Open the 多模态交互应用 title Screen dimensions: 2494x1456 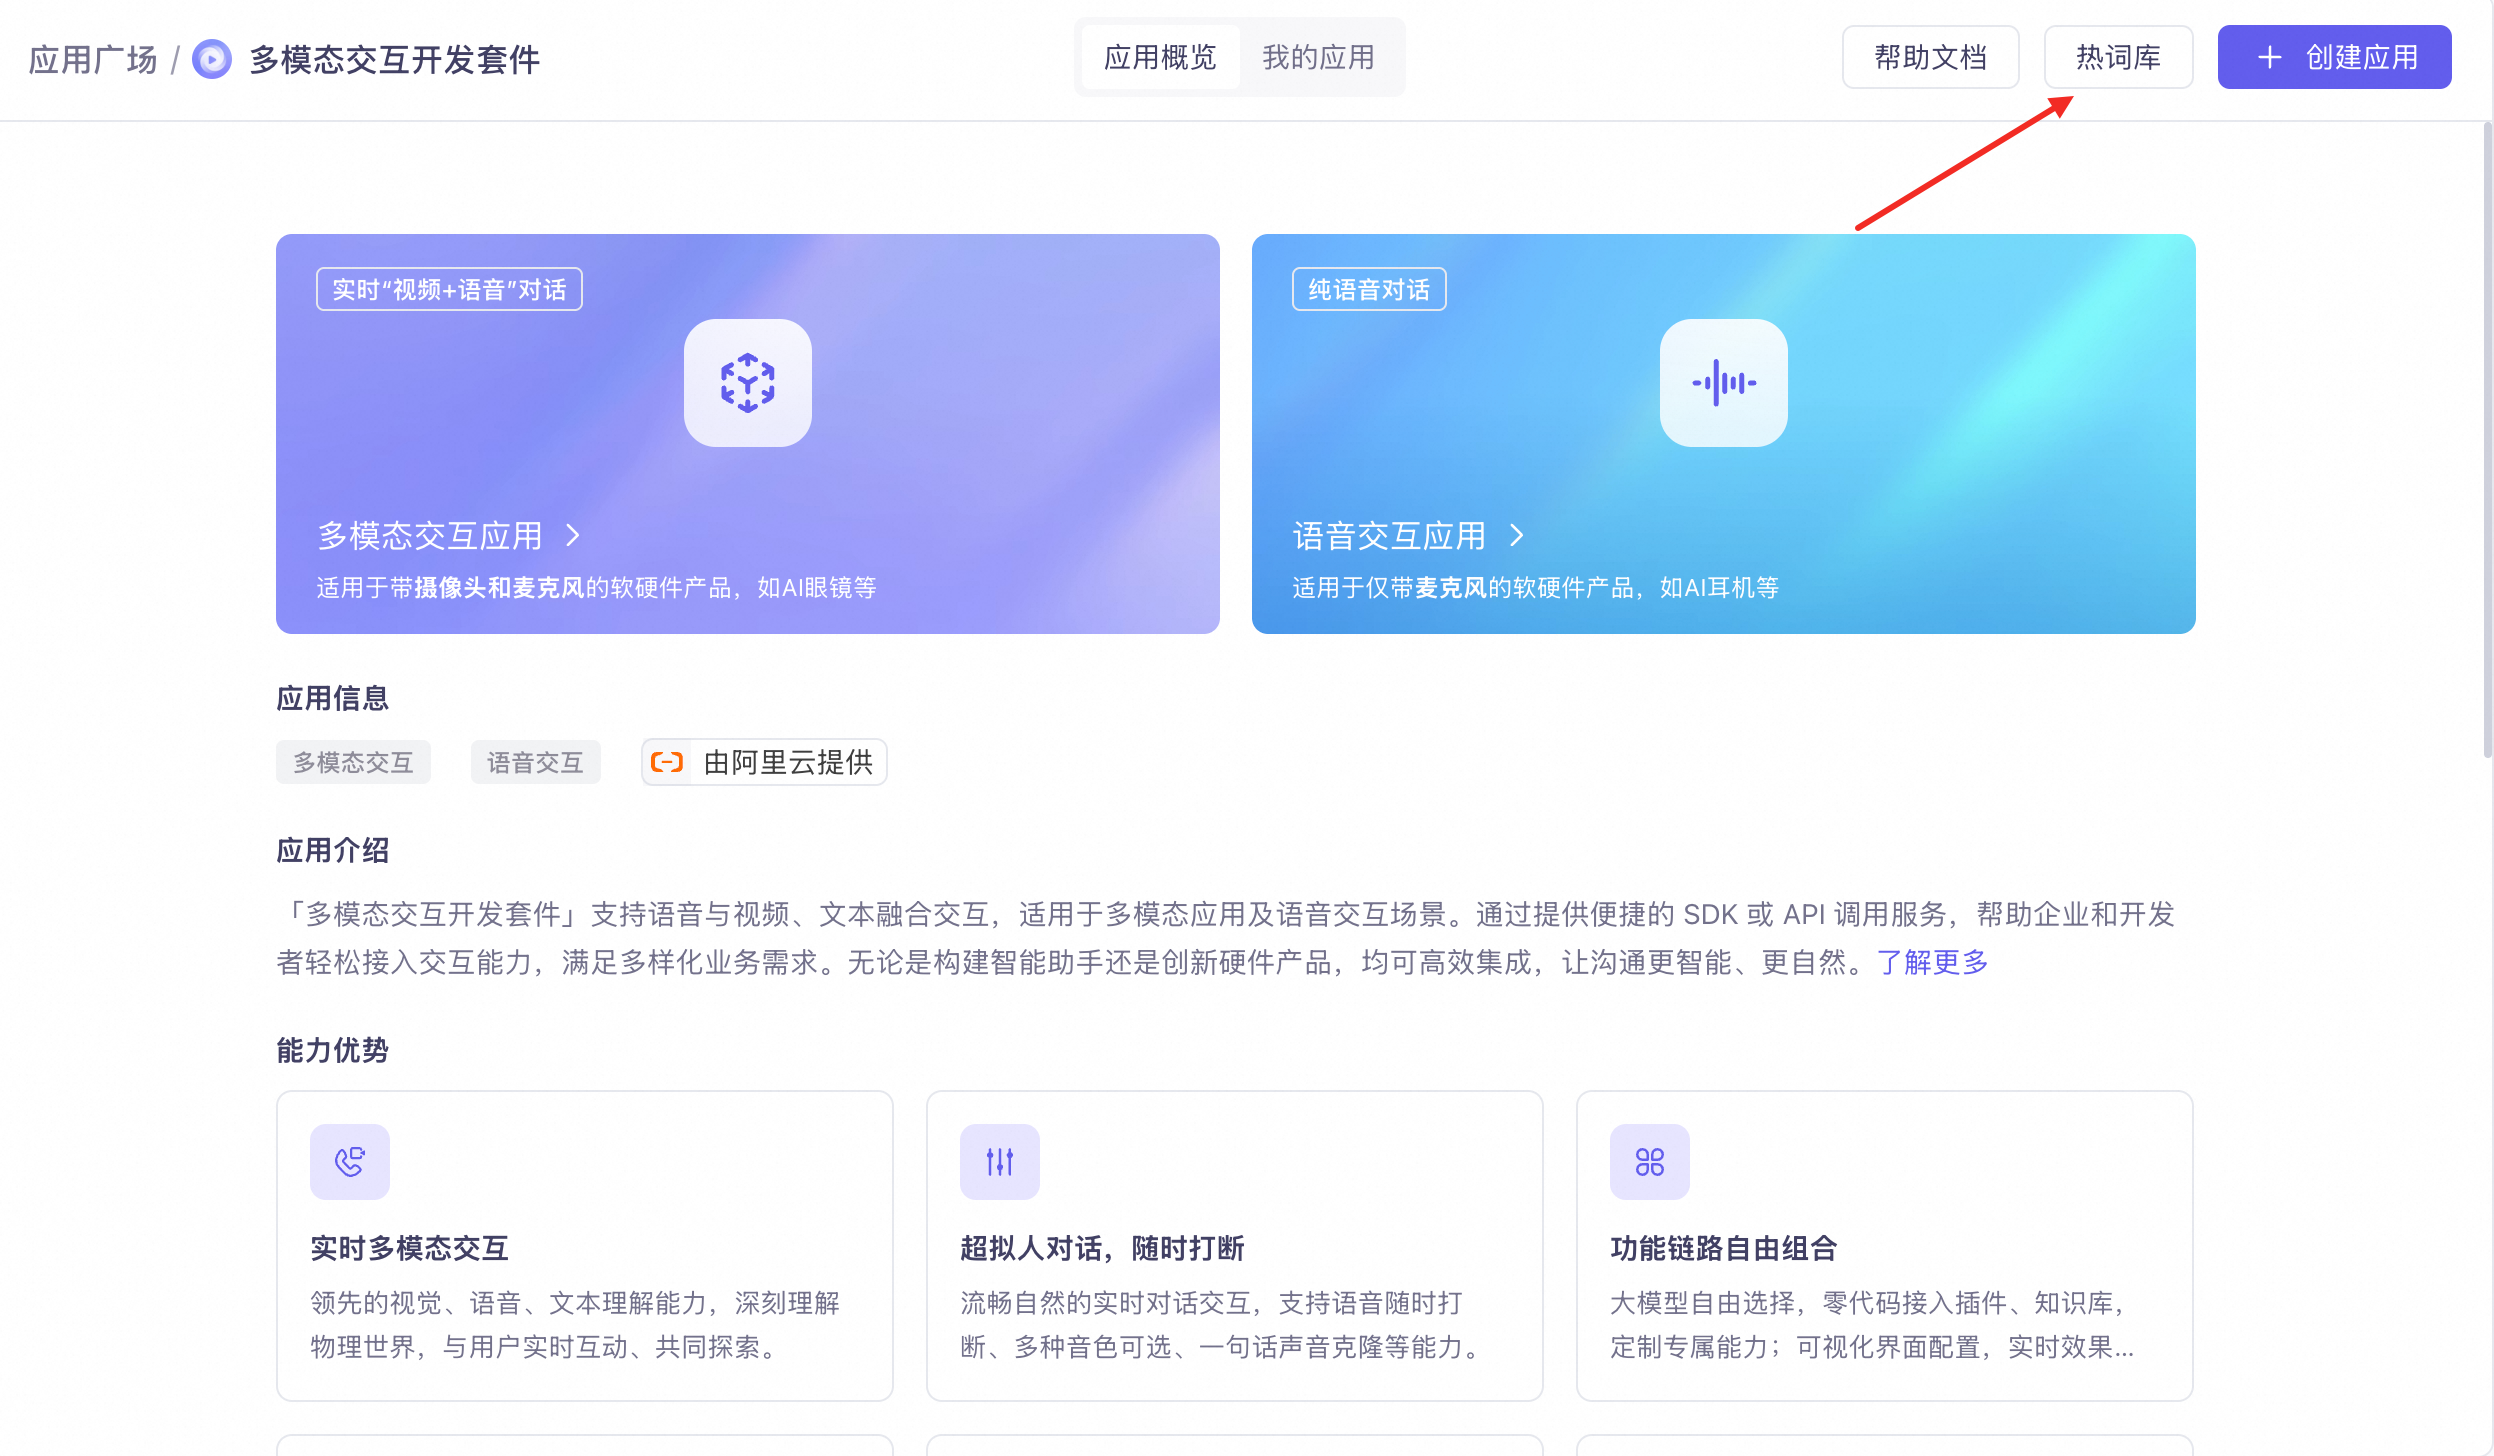click(430, 536)
